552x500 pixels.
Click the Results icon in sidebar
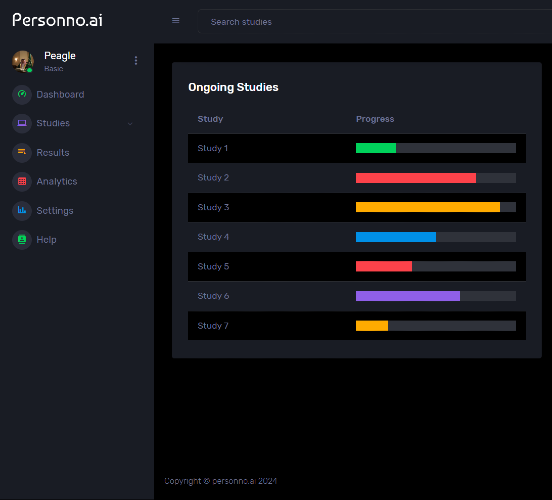click(x=22, y=152)
